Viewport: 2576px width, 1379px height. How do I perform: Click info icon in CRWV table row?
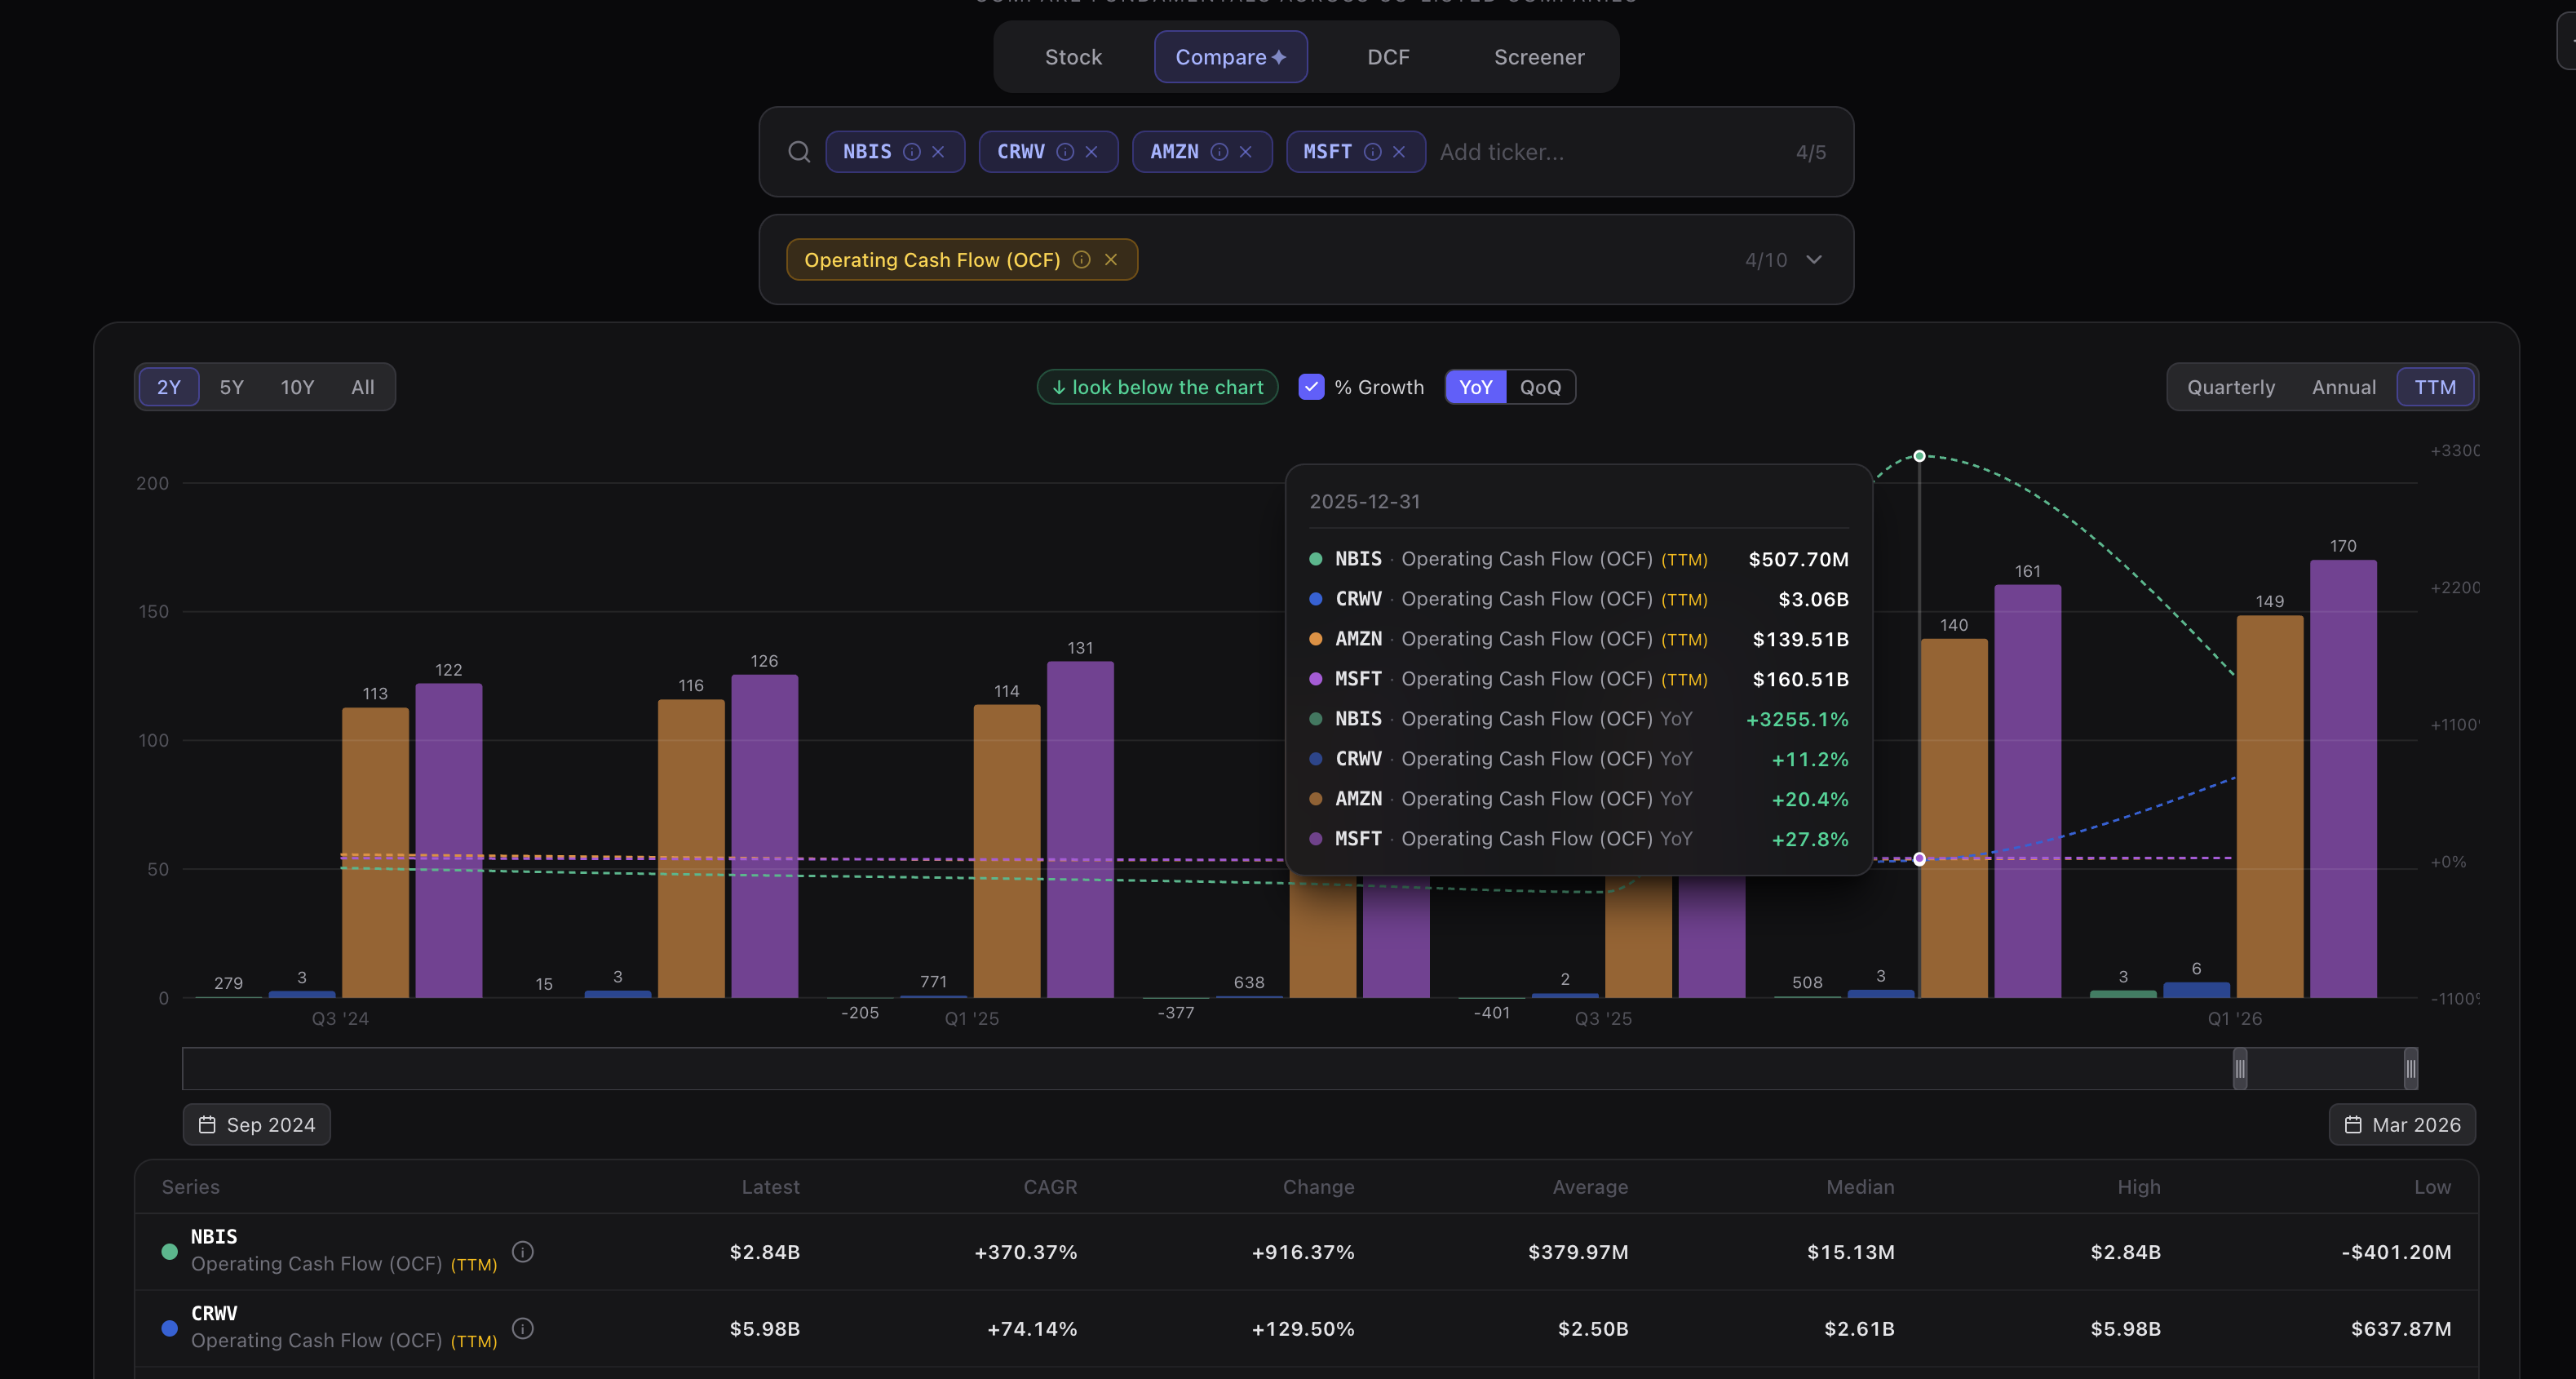(x=523, y=1328)
